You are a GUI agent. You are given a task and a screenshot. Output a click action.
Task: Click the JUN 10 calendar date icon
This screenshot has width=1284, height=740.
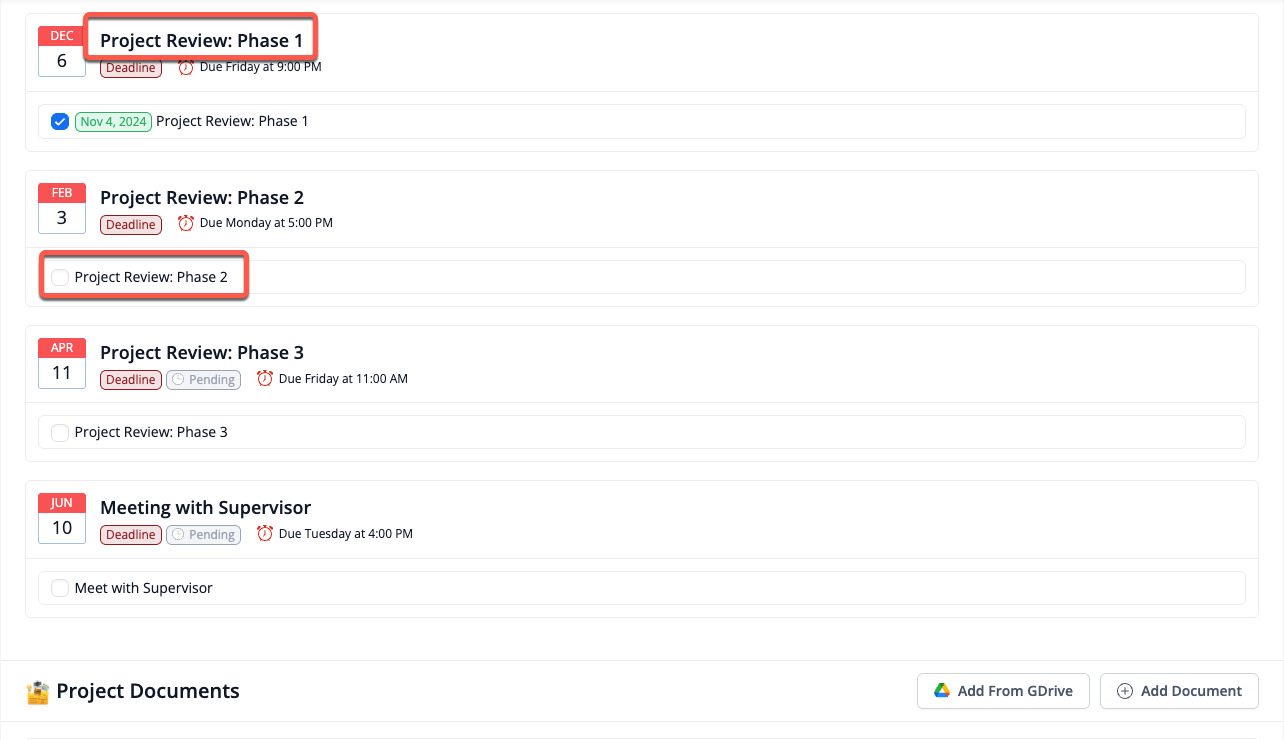[x=62, y=518]
